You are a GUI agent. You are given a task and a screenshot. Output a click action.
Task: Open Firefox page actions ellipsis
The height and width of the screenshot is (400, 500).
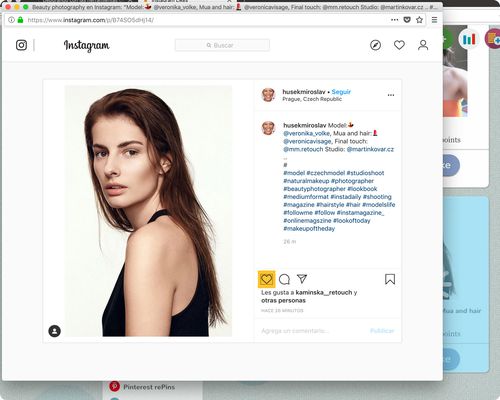tap(394, 20)
